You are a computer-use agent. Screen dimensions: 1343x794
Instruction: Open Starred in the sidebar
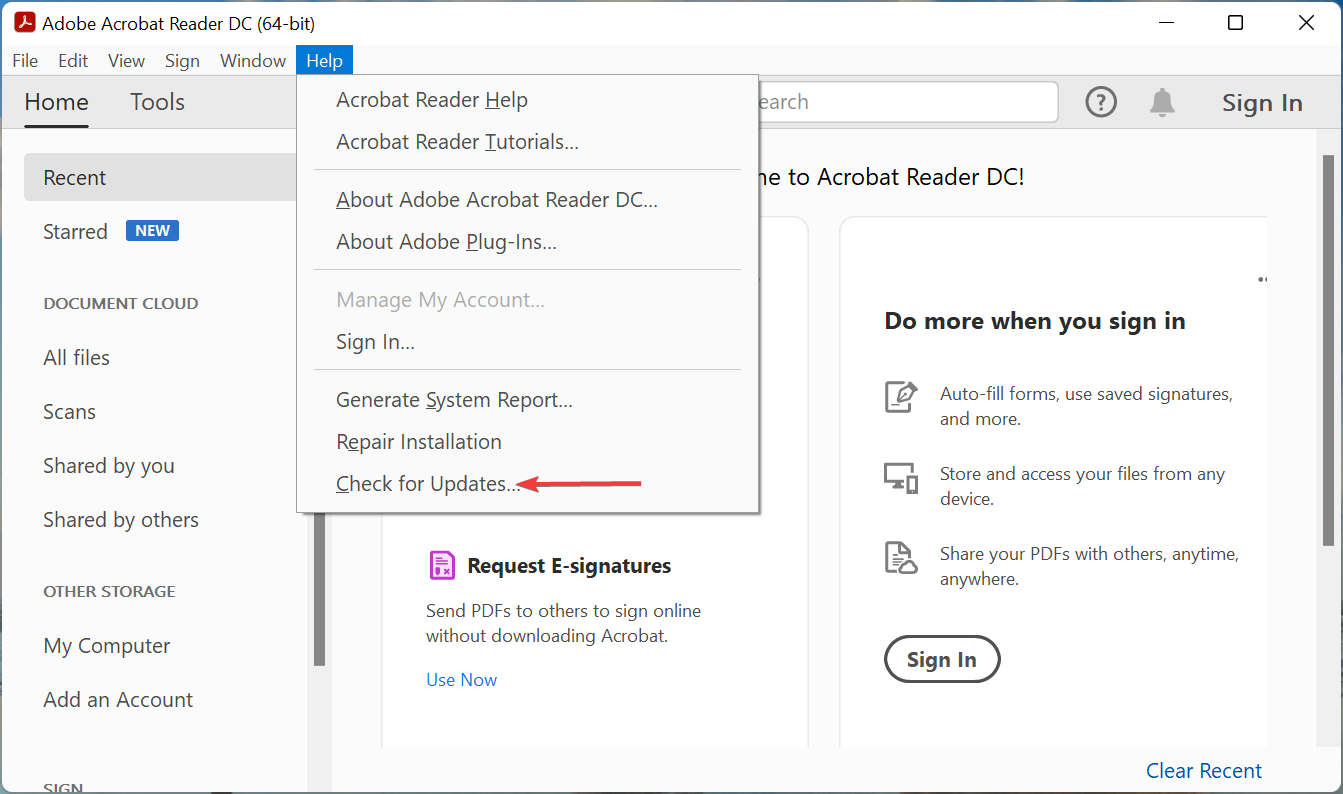(x=75, y=231)
